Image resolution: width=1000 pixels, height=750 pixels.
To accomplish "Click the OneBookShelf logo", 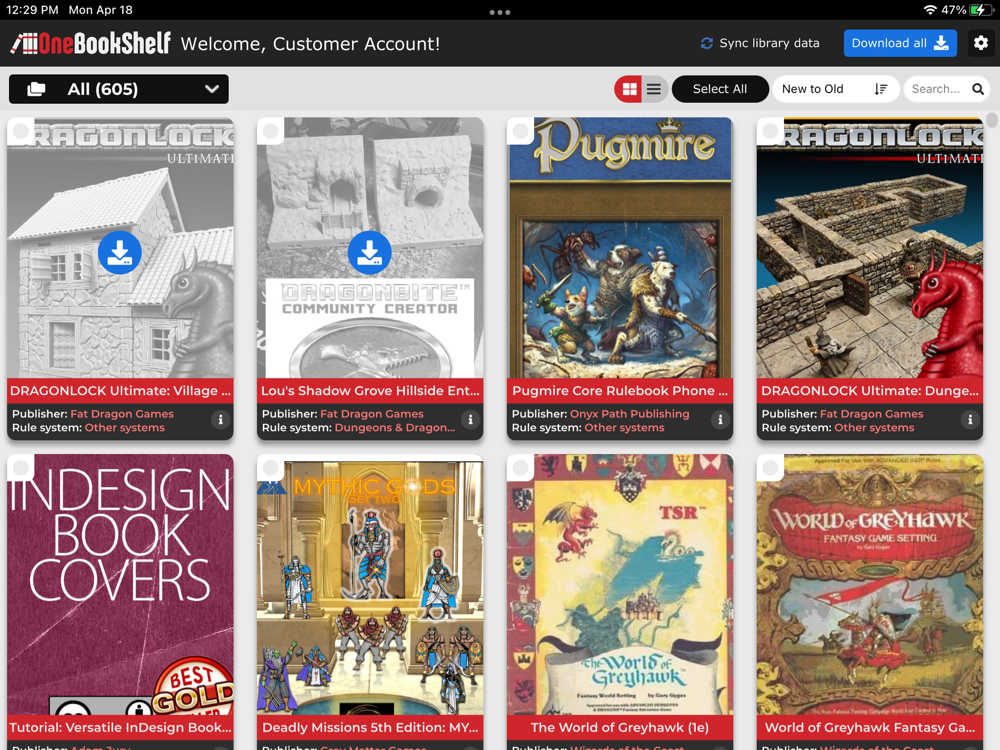I will pyautogui.click(x=91, y=43).
